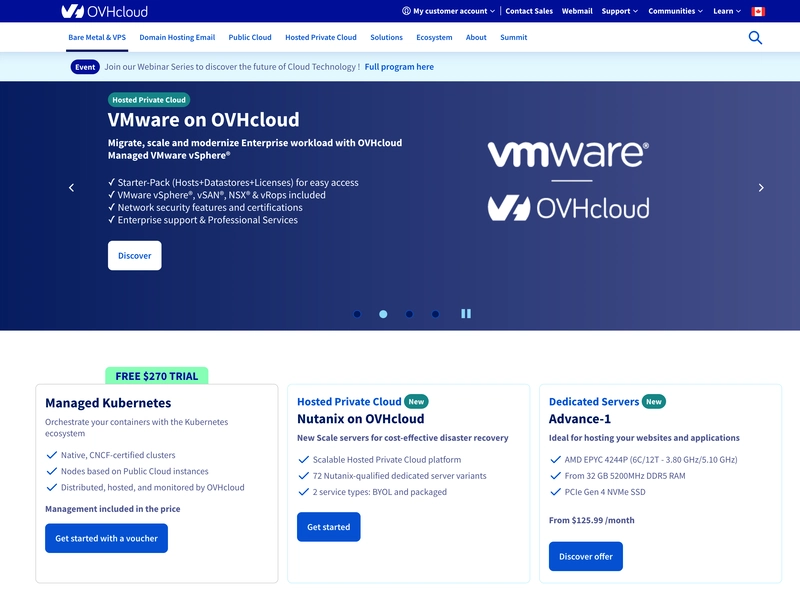
Task: Click the OVHcloud logo in header
Action: click(x=105, y=11)
